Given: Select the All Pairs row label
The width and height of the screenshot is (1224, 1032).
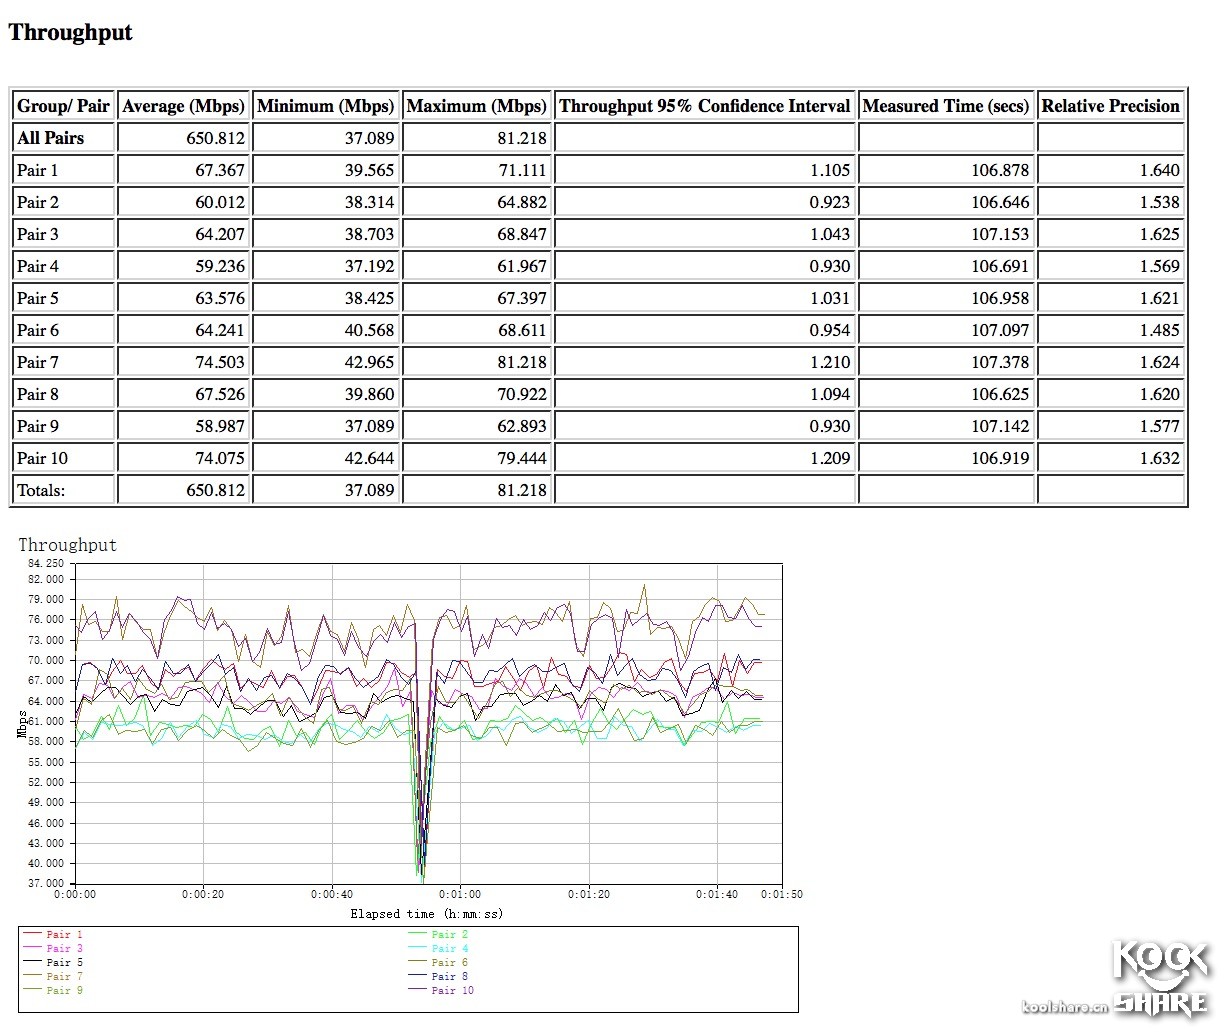Looking at the screenshot, I should point(50,138).
